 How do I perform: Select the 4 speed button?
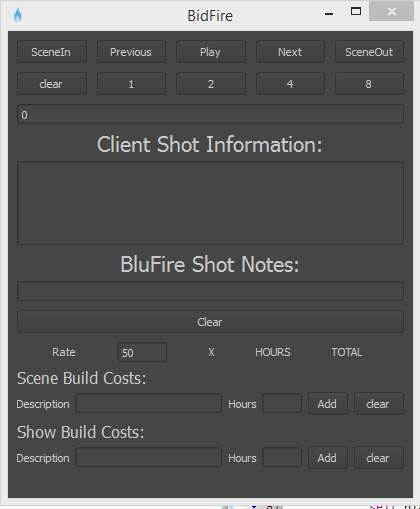[x=290, y=84]
